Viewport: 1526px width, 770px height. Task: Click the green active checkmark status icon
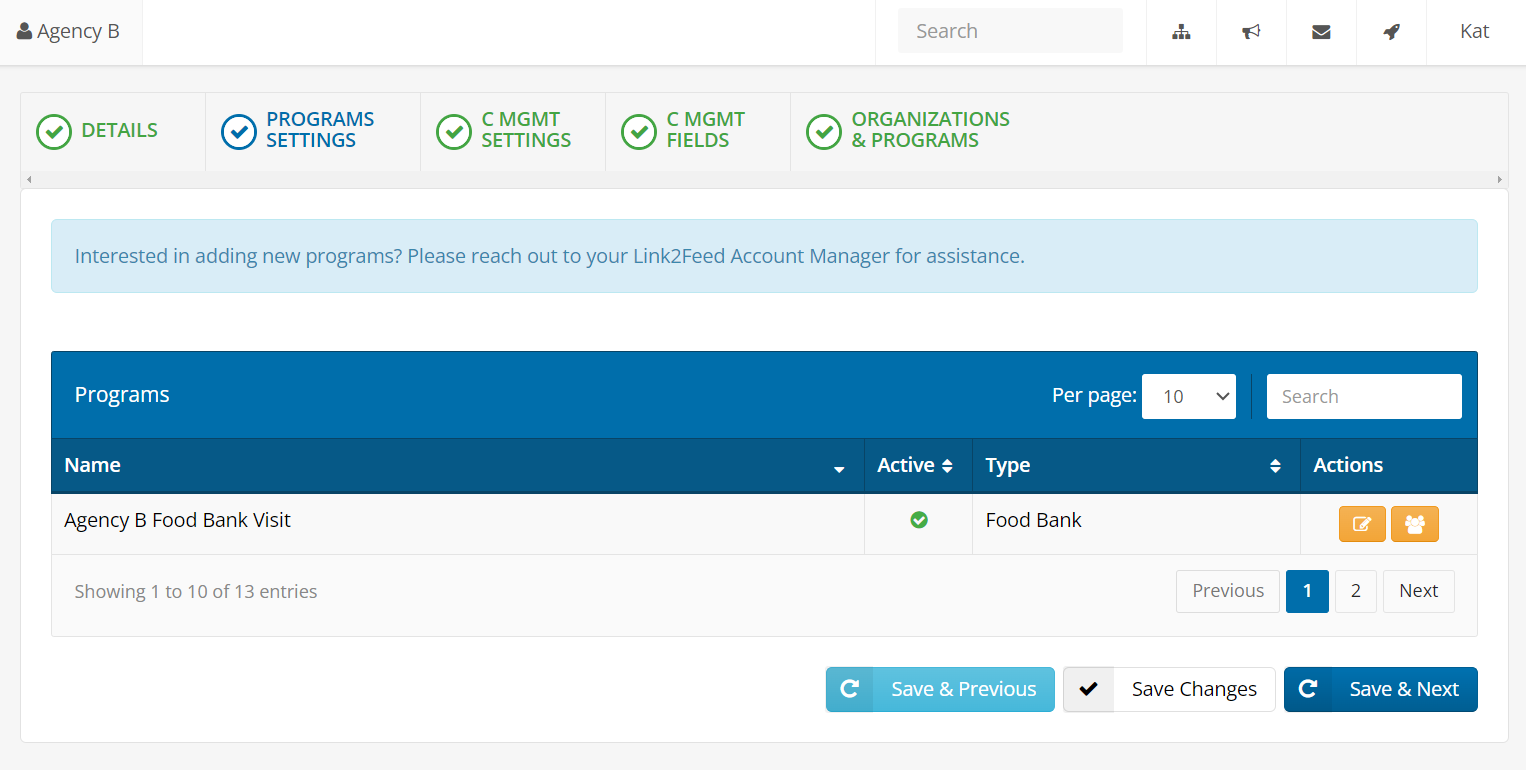pos(919,520)
